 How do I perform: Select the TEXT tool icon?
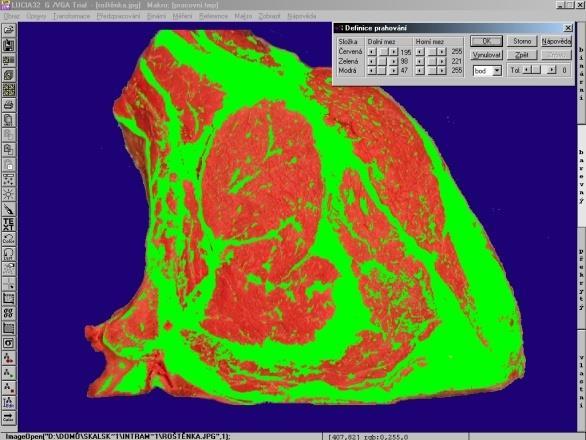pyautogui.click(x=9, y=224)
